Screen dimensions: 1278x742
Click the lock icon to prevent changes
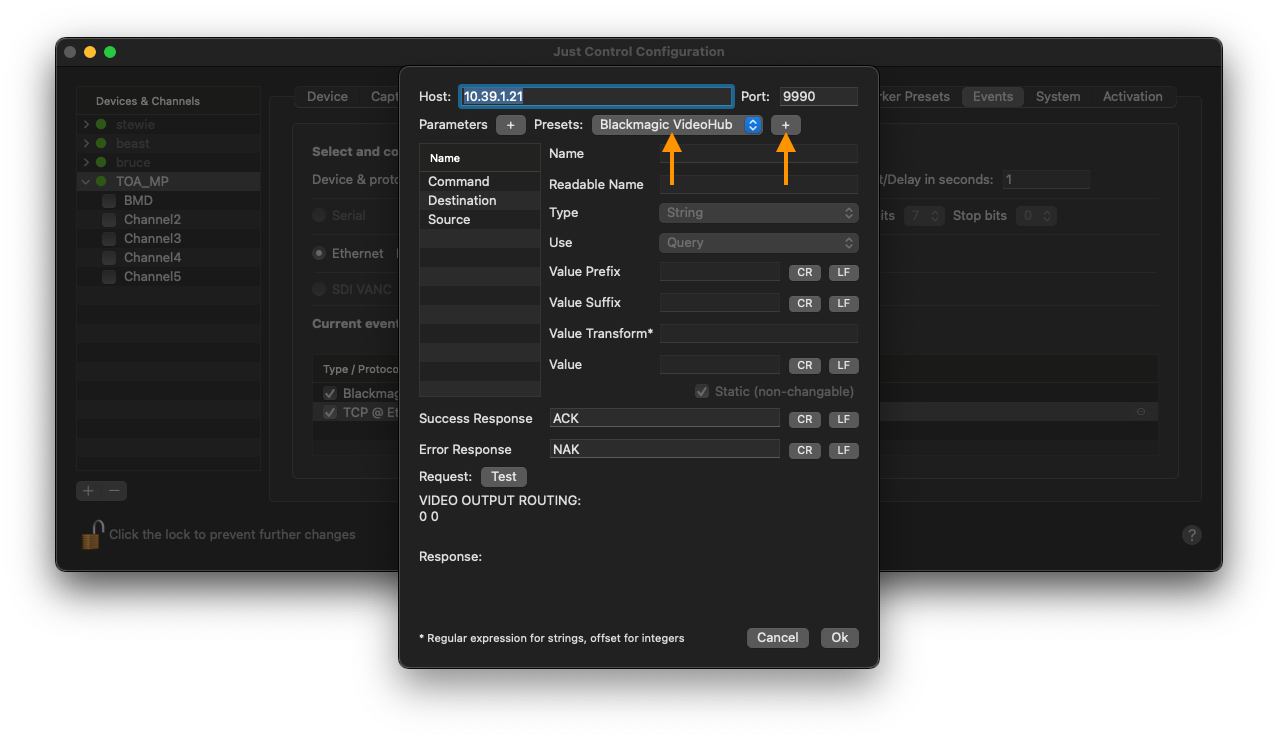pos(92,534)
